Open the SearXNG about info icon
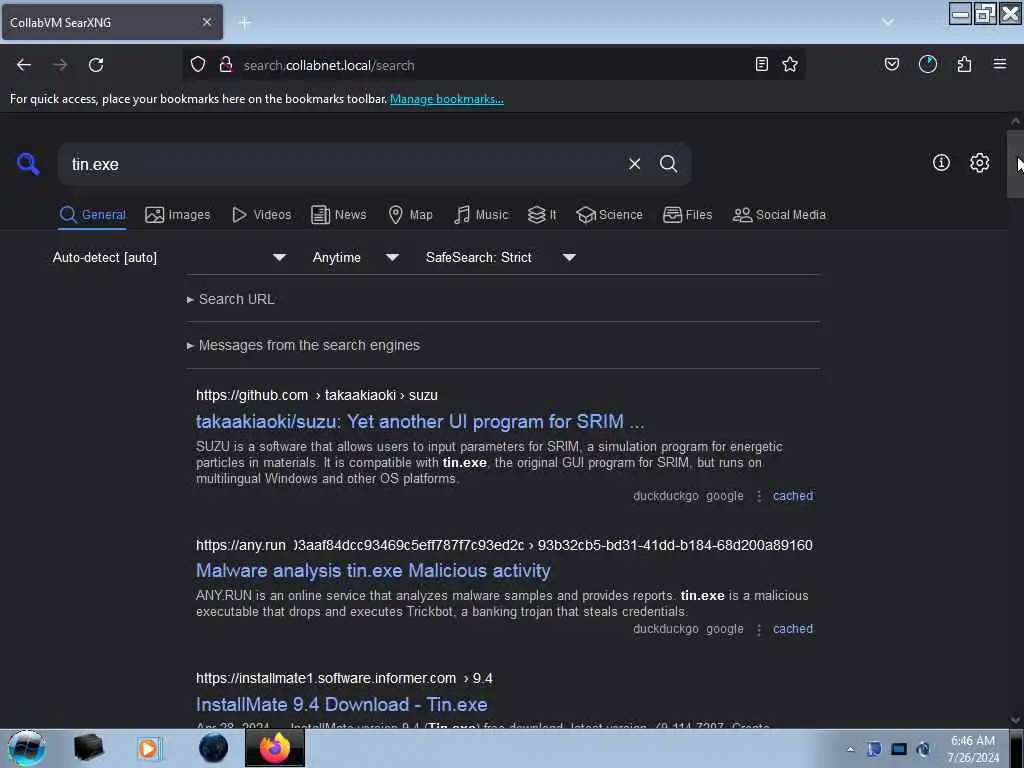Viewport: 1024px width, 768px height. click(941, 163)
